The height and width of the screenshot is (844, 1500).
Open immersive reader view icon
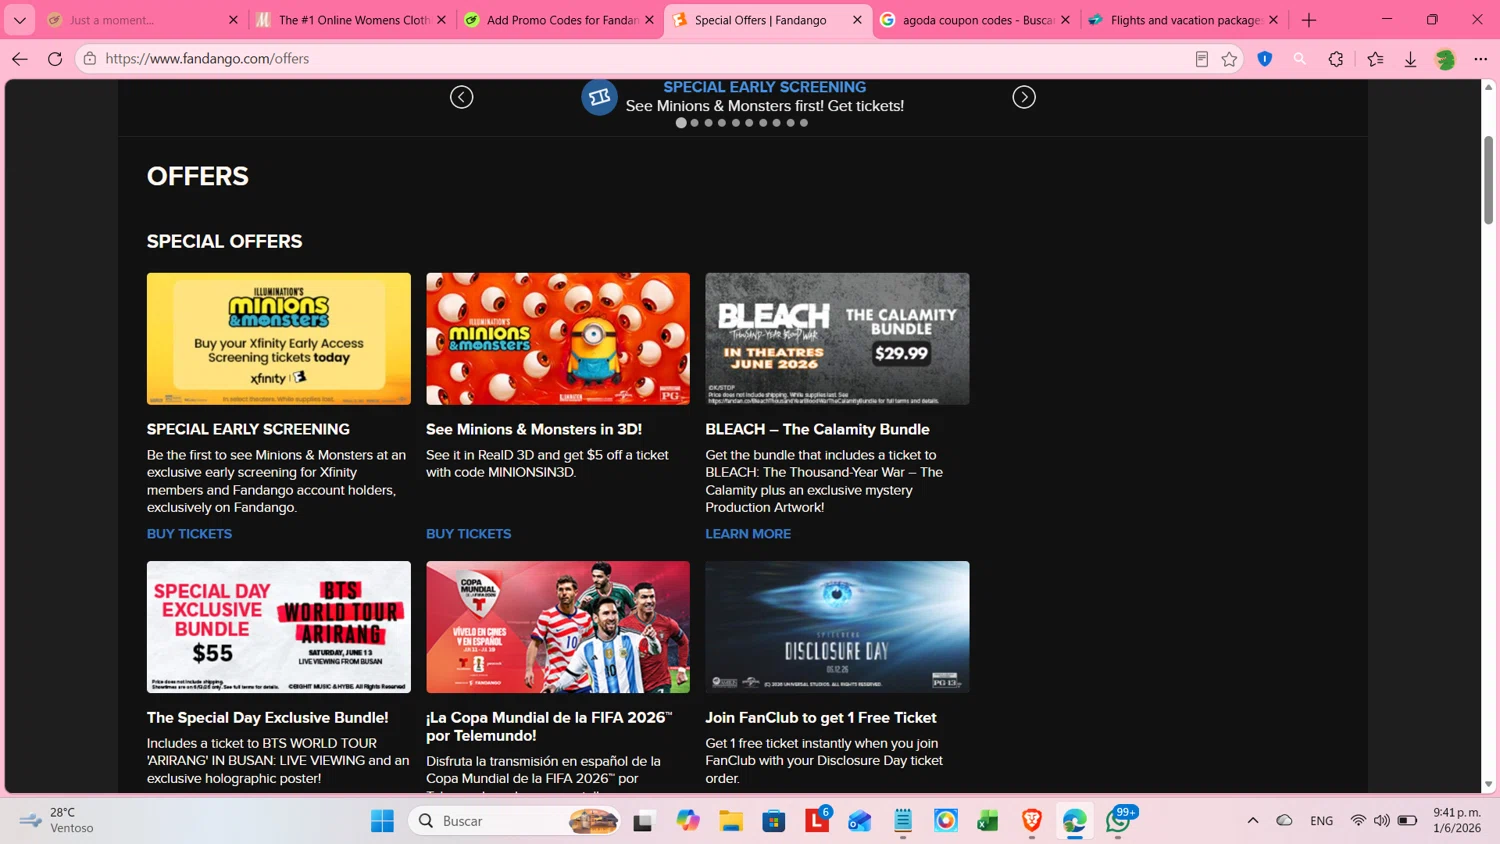1202,59
